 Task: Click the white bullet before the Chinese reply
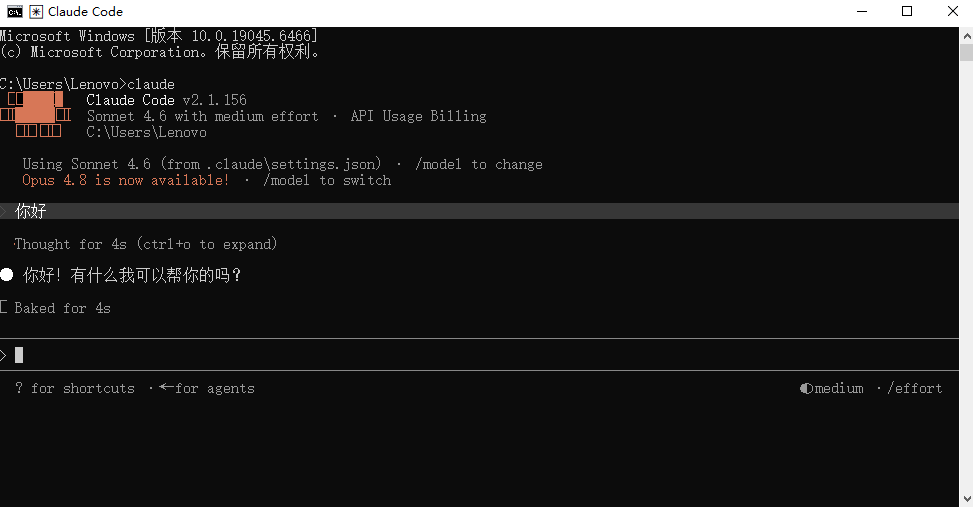pos(7,275)
